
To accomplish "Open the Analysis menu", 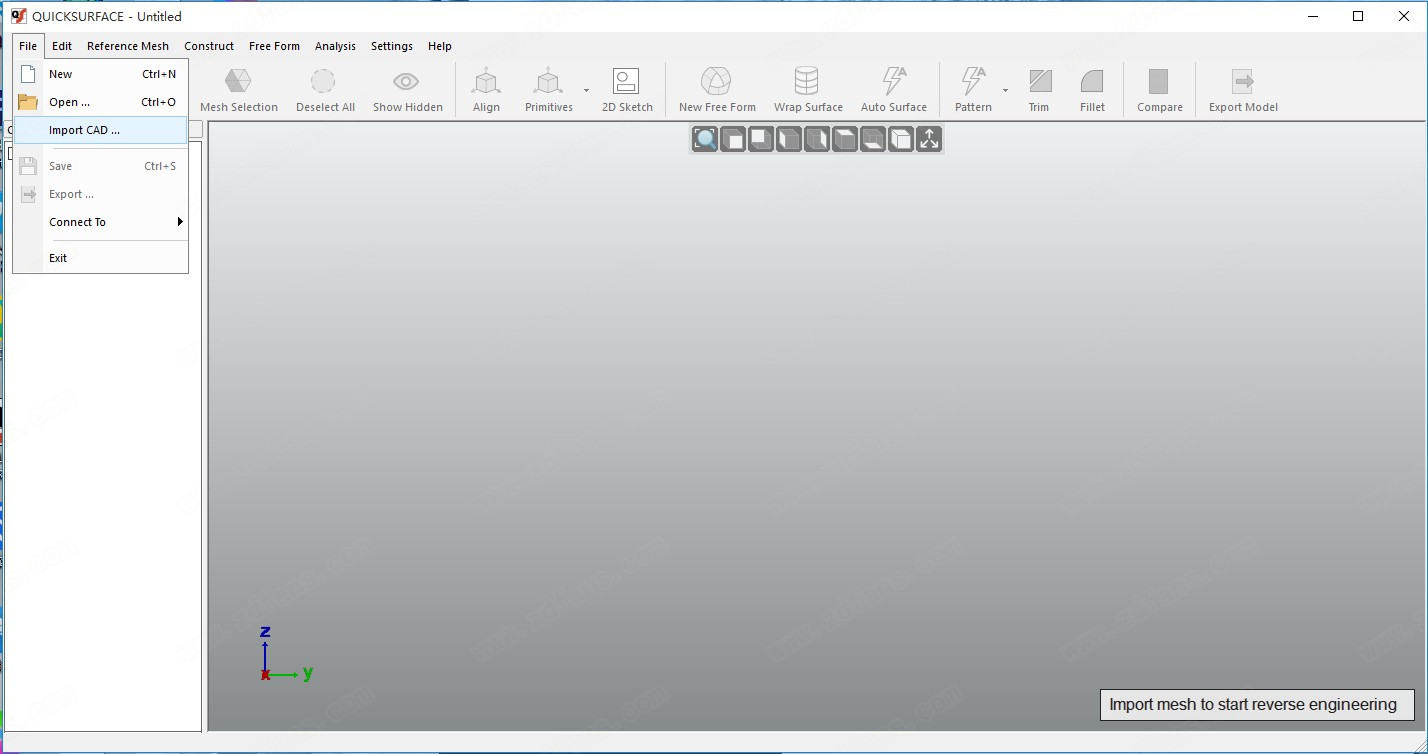I will pyautogui.click(x=335, y=46).
